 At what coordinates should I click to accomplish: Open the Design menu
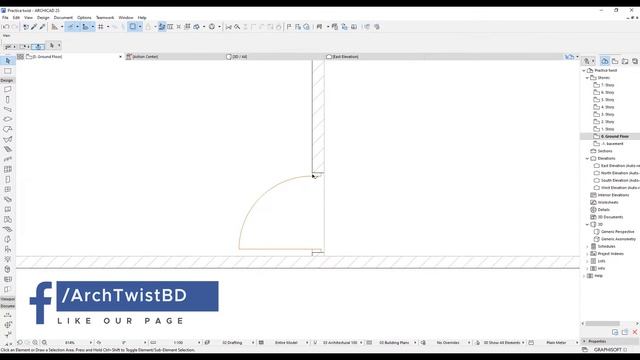pyautogui.click(x=43, y=18)
